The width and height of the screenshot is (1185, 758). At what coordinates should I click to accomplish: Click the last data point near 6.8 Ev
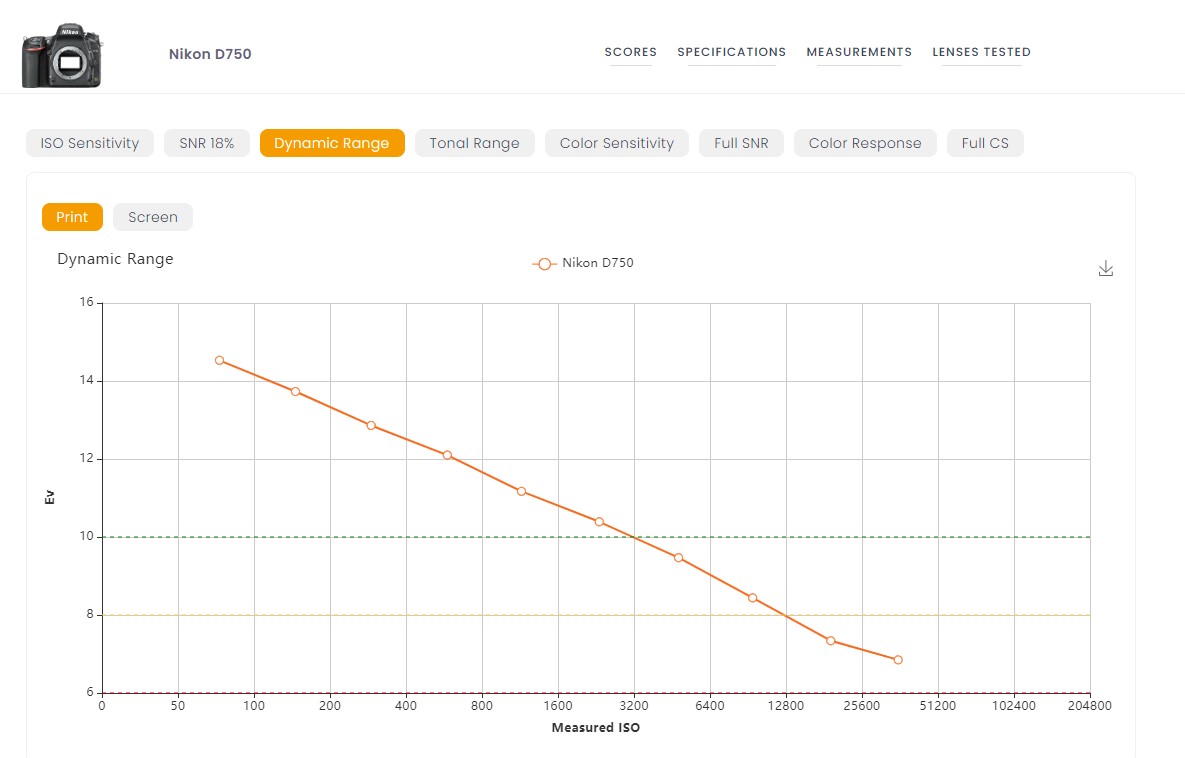898,660
